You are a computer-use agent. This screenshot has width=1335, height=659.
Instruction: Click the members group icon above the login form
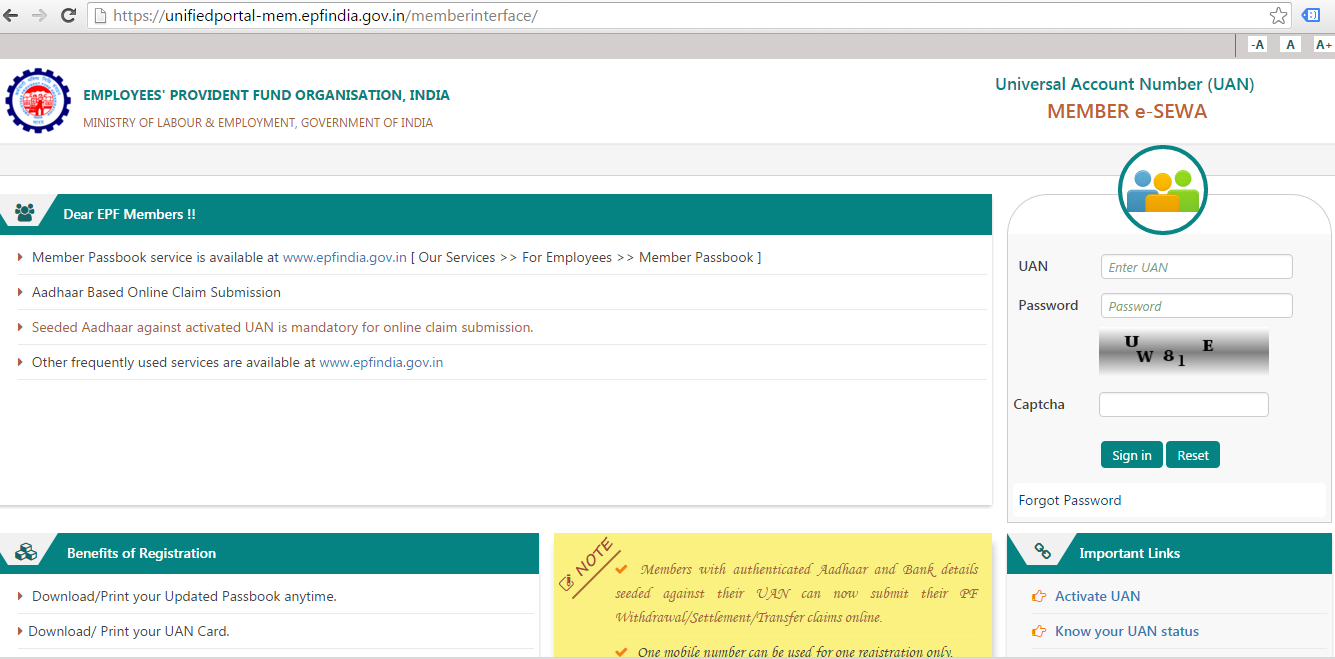(1162, 190)
